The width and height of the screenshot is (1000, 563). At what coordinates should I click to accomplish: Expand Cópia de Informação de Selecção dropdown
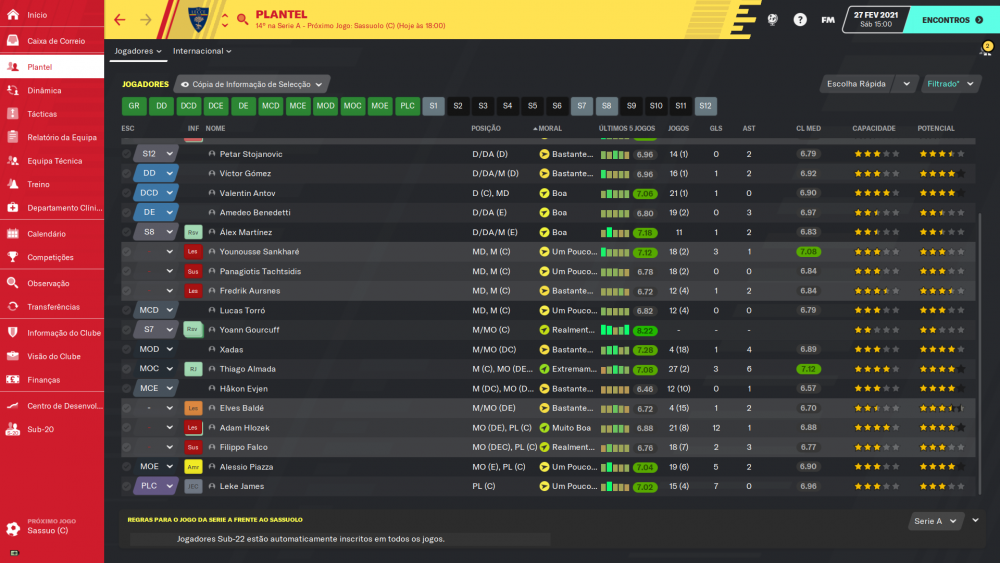click(251, 84)
